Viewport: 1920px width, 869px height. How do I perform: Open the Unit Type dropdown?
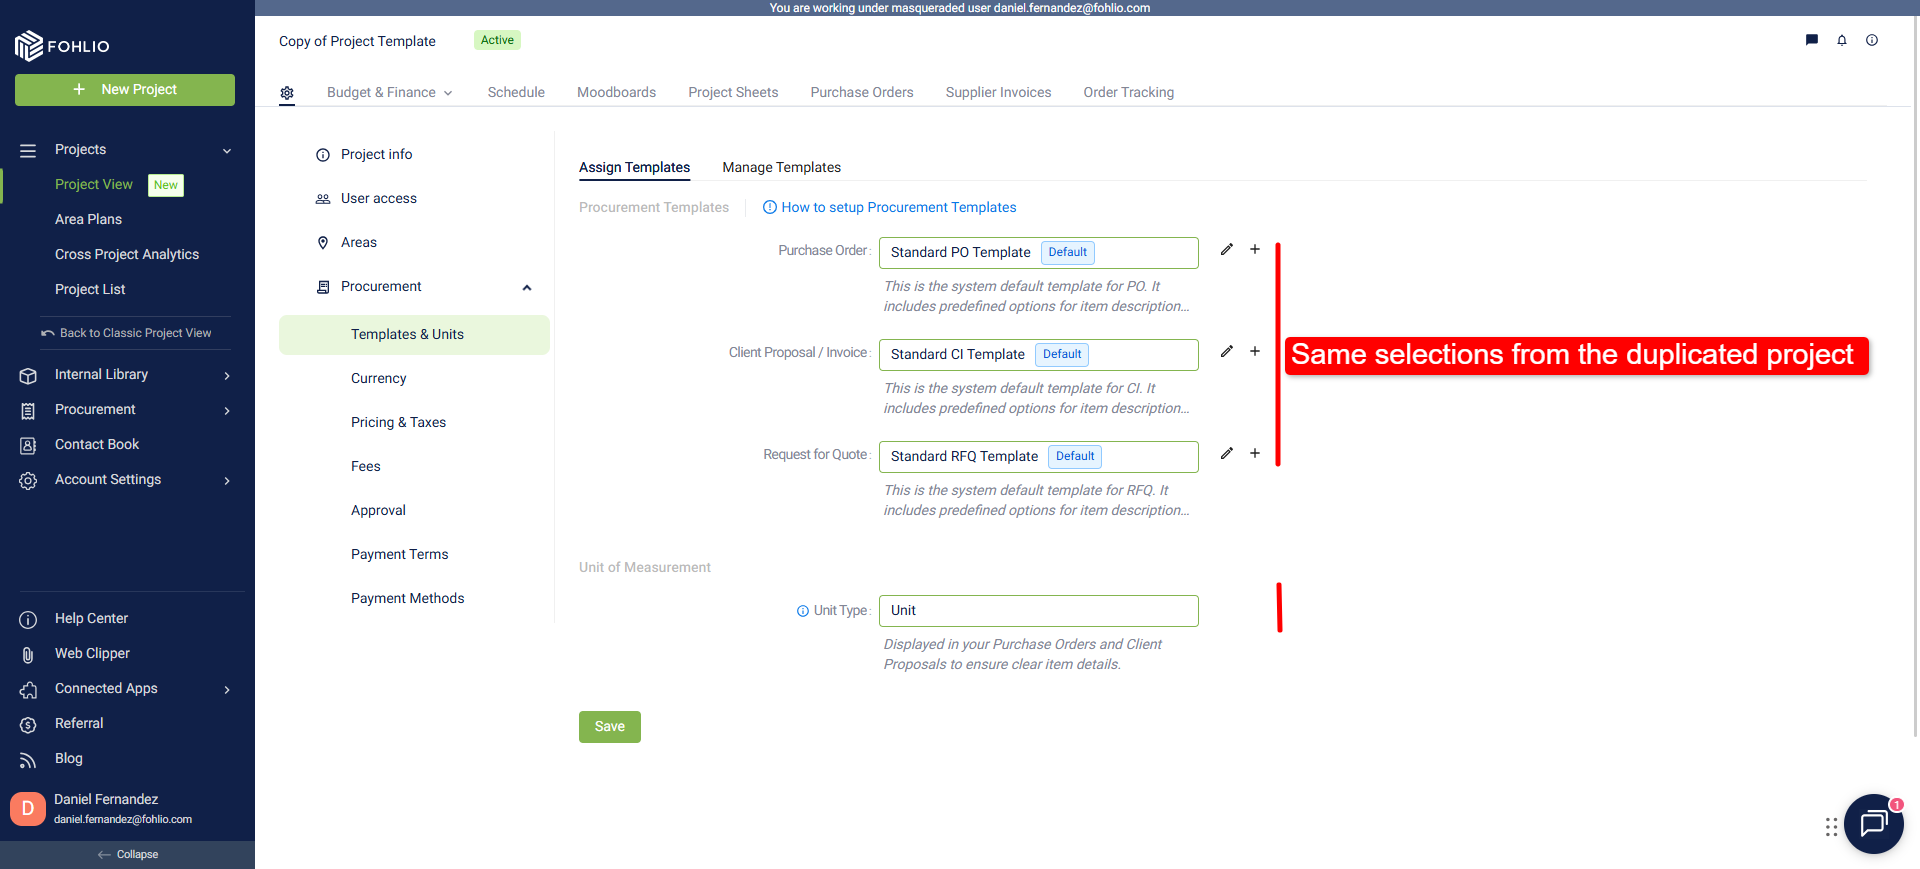(x=1038, y=611)
